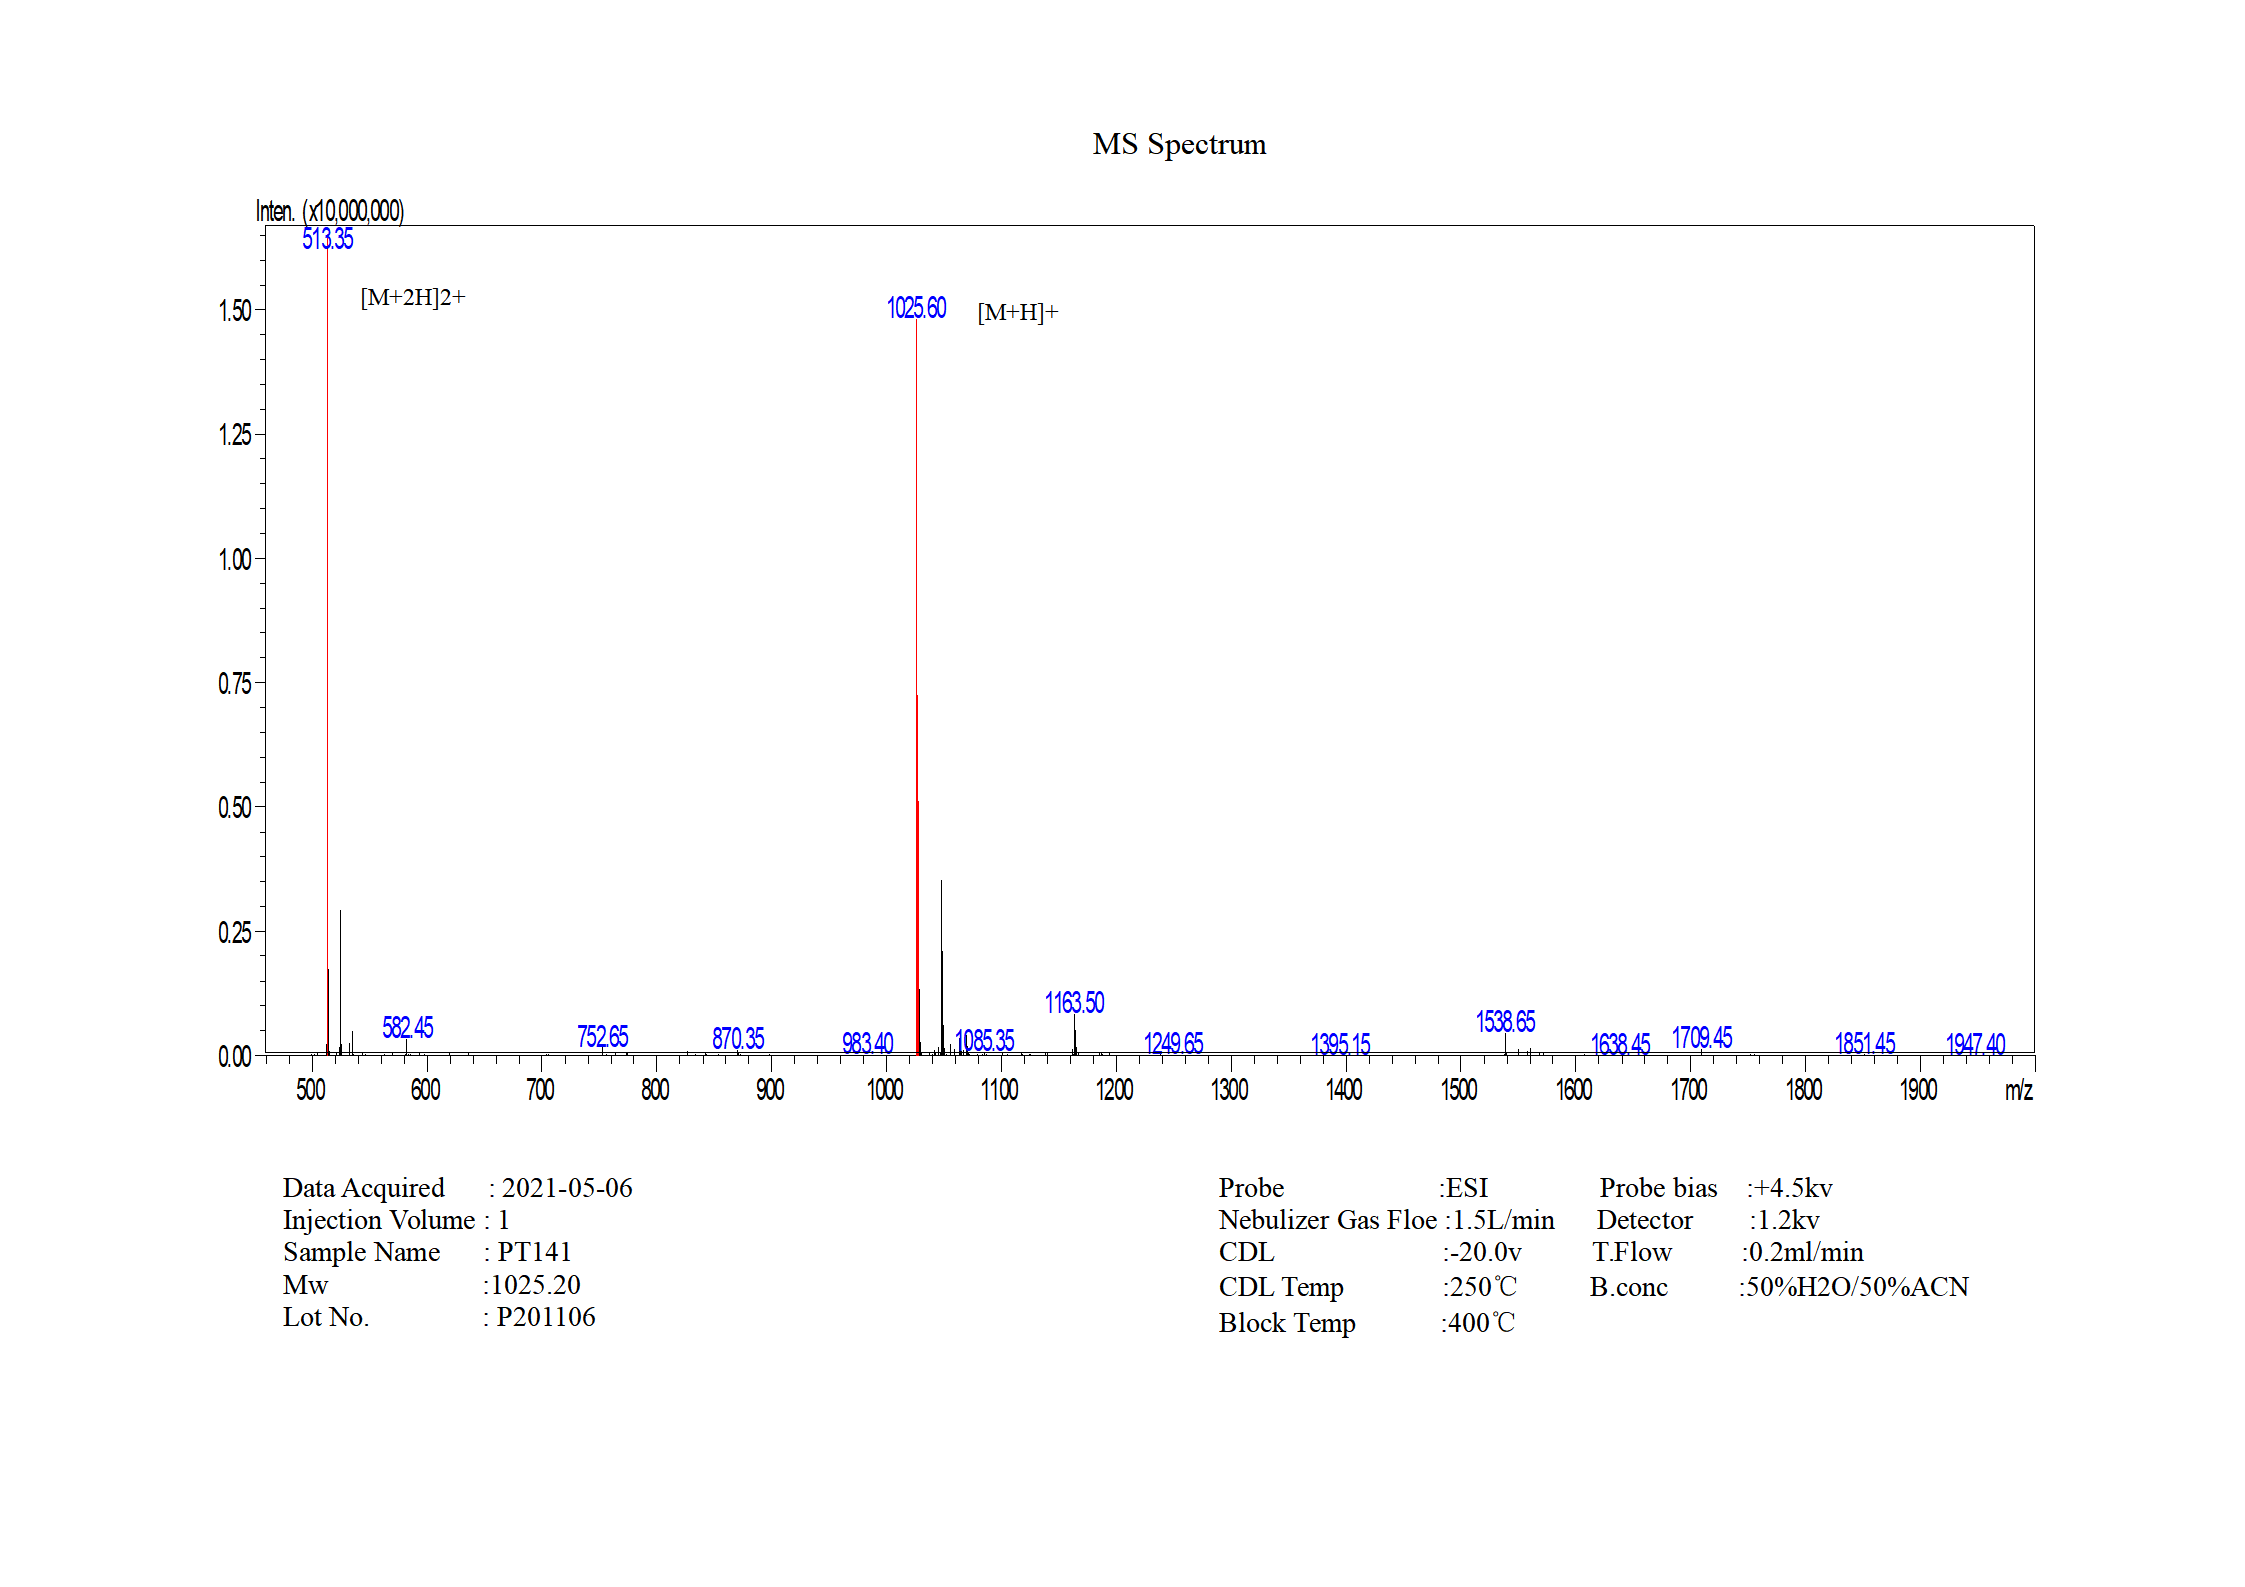The width and height of the screenshot is (2245, 1587).
Task: Click the 513.35 peak label
Action: coord(327,239)
